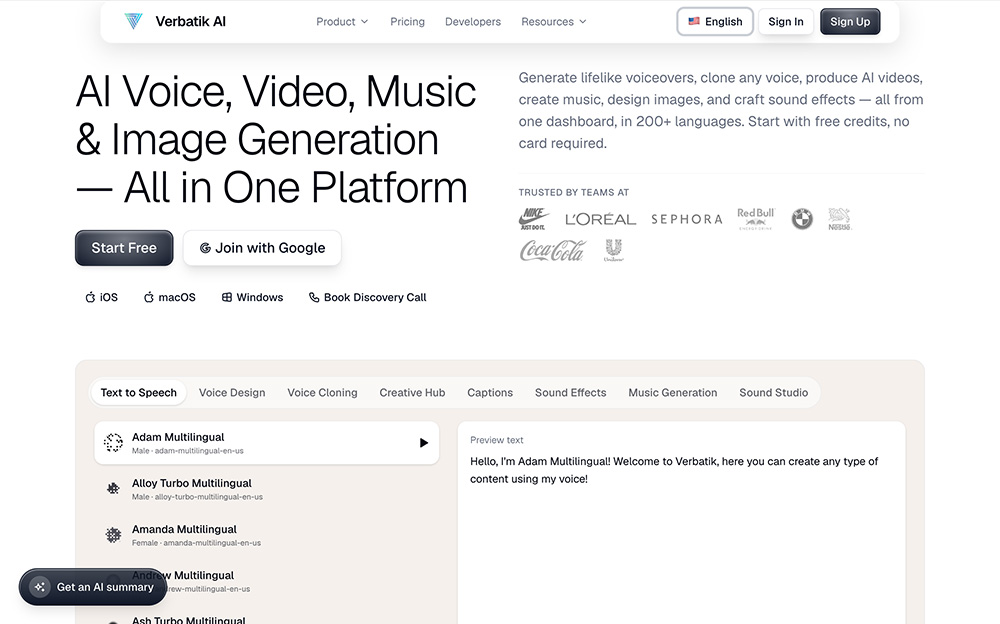
Task: Open the iOS app link
Action: click(x=101, y=297)
